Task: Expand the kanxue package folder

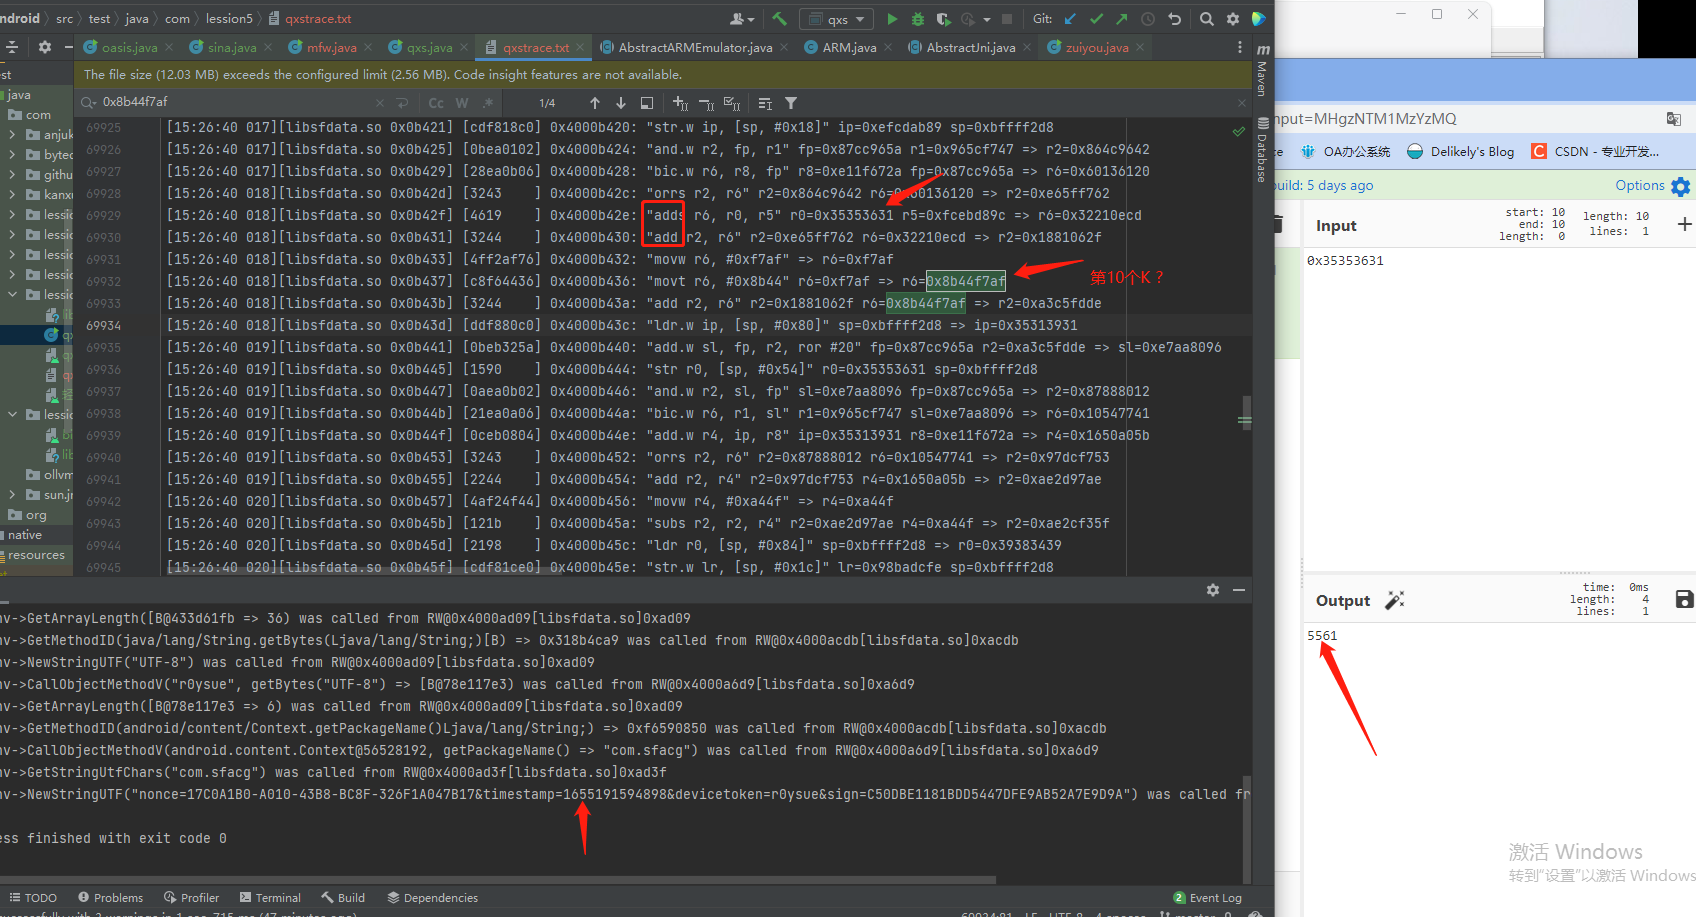Action: pos(12,195)
